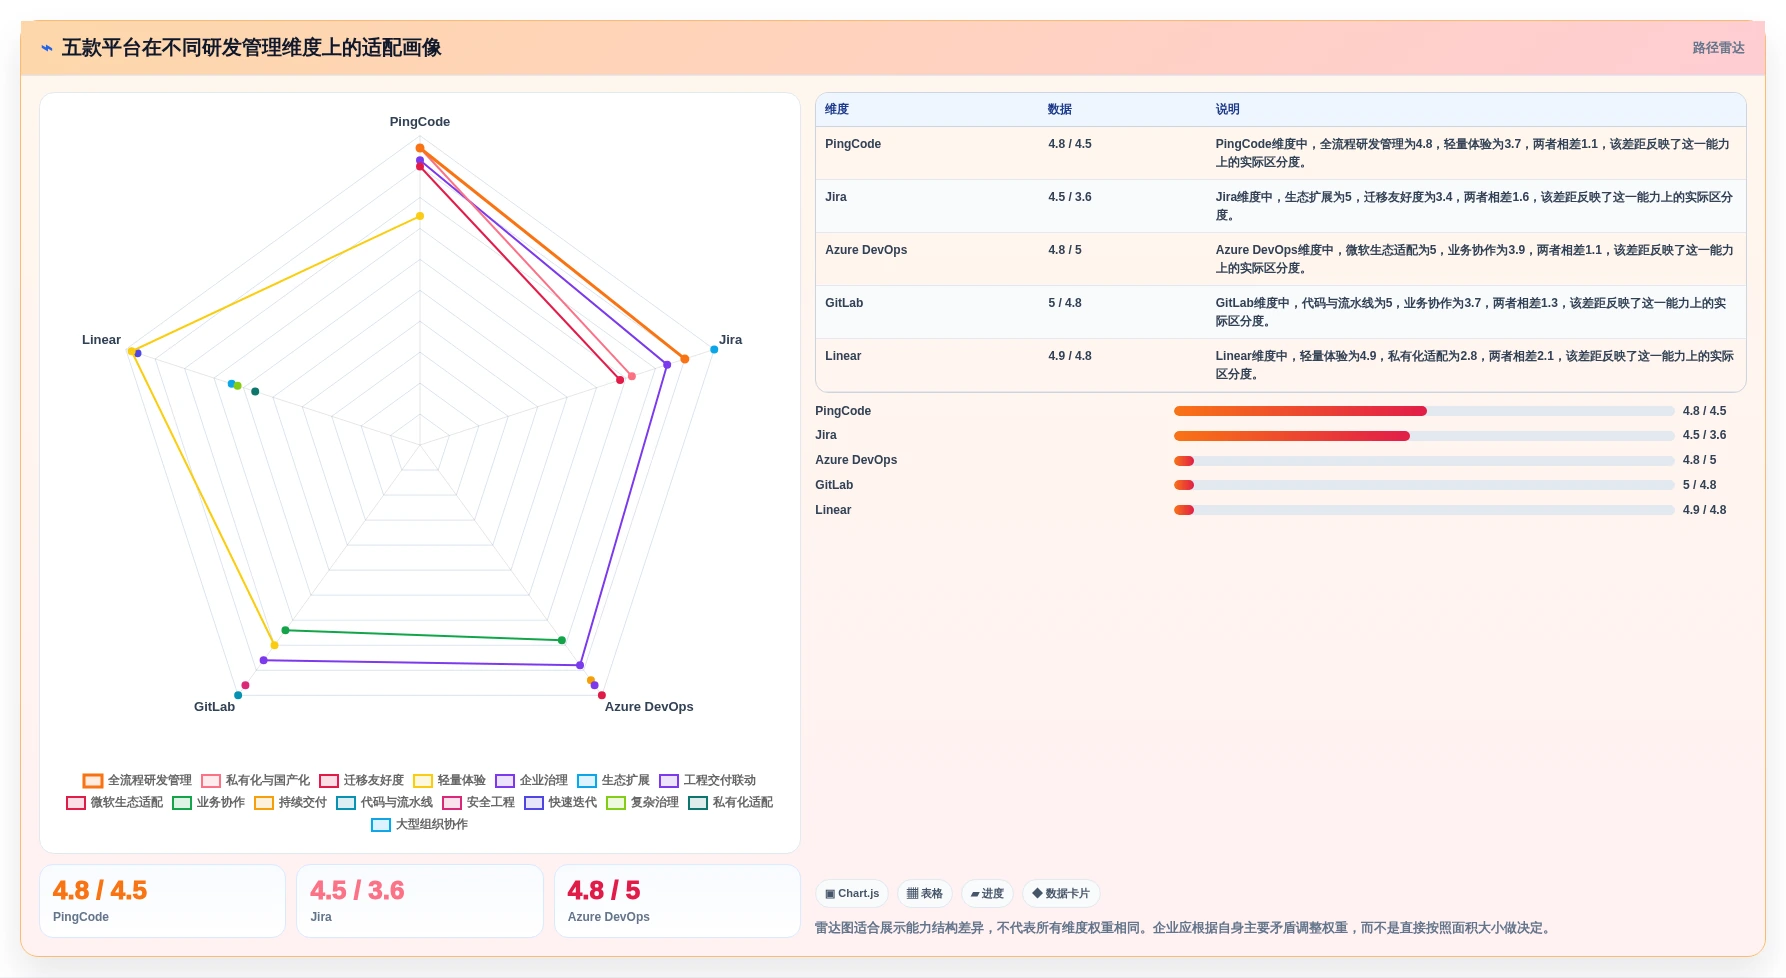This screenshot has height=978, width=1786.
Task: Click the page title 五款平台在不同研发管理维度上的适配画像
Action: pos(252,48)
